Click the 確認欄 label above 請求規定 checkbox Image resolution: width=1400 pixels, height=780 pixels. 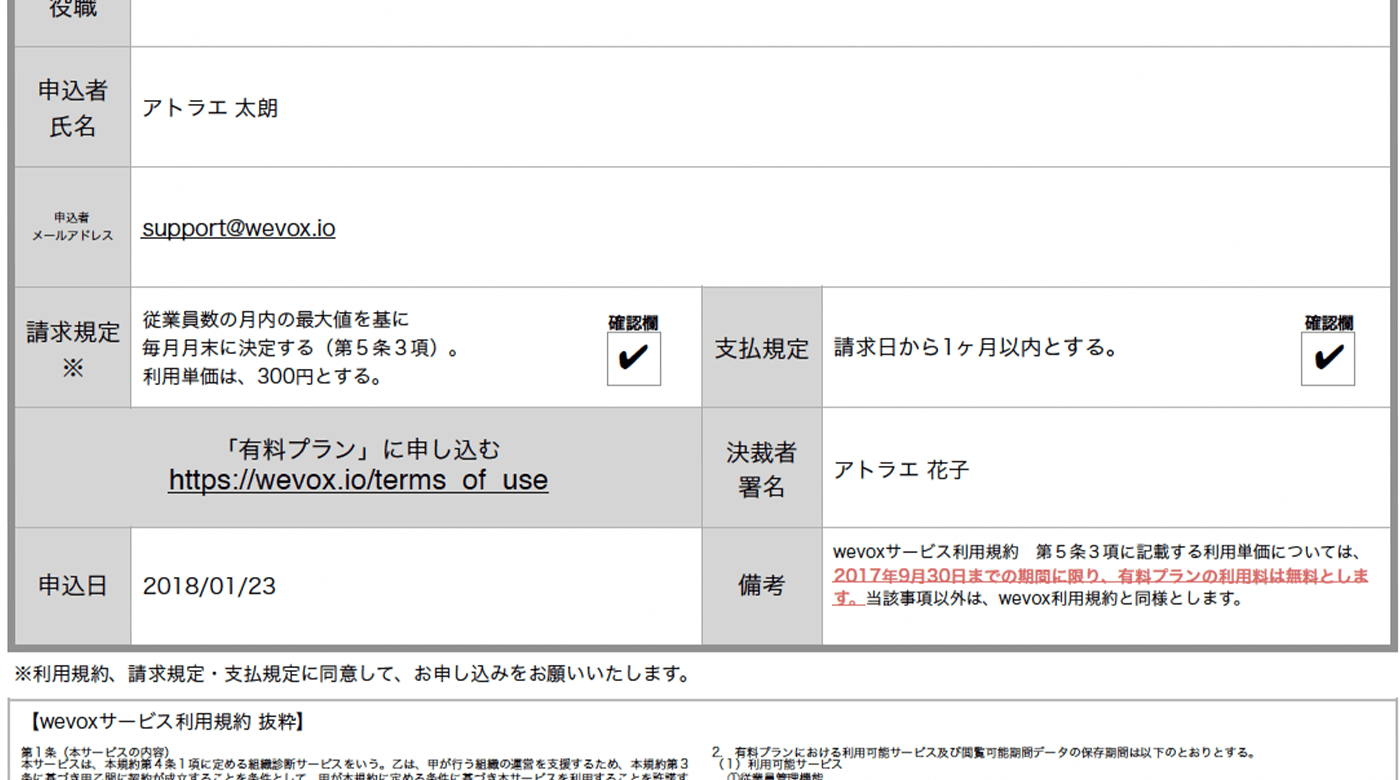click(633, 323)
